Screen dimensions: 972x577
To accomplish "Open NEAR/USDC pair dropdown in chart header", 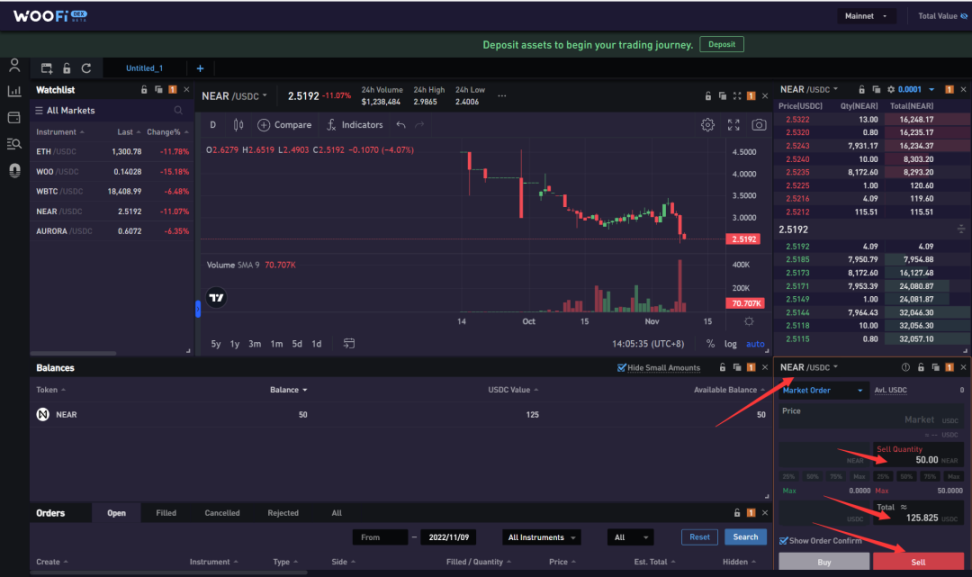I will [234, 96].
